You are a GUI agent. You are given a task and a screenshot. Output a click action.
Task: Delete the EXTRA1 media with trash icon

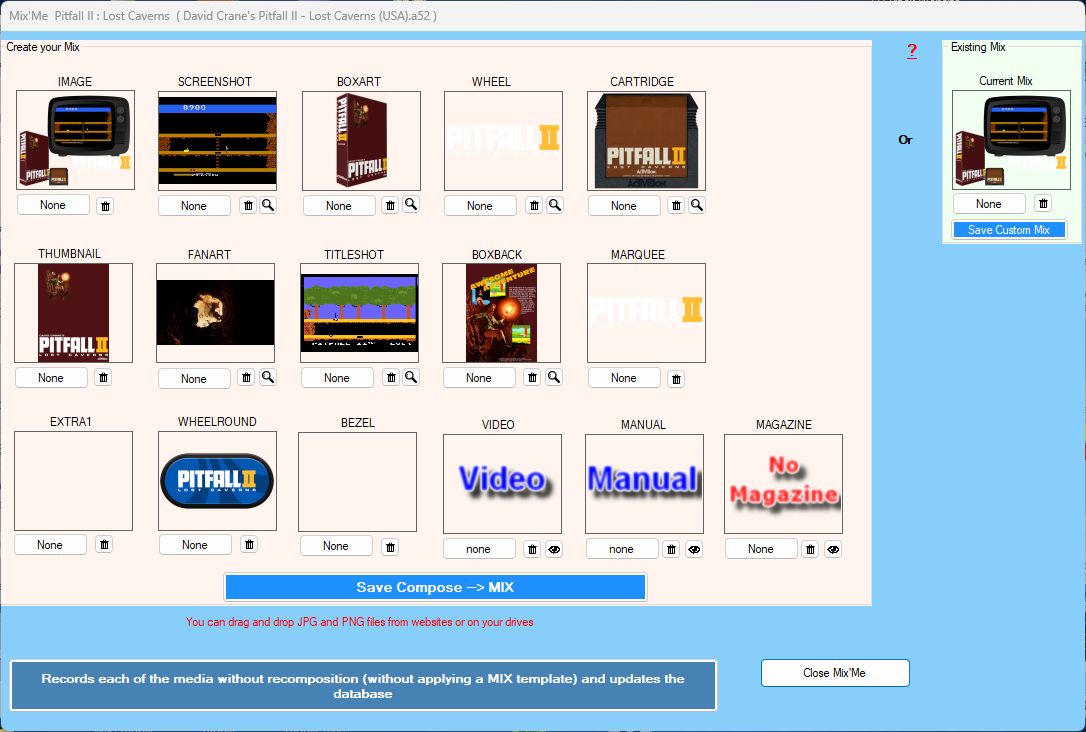click(104, 544)
